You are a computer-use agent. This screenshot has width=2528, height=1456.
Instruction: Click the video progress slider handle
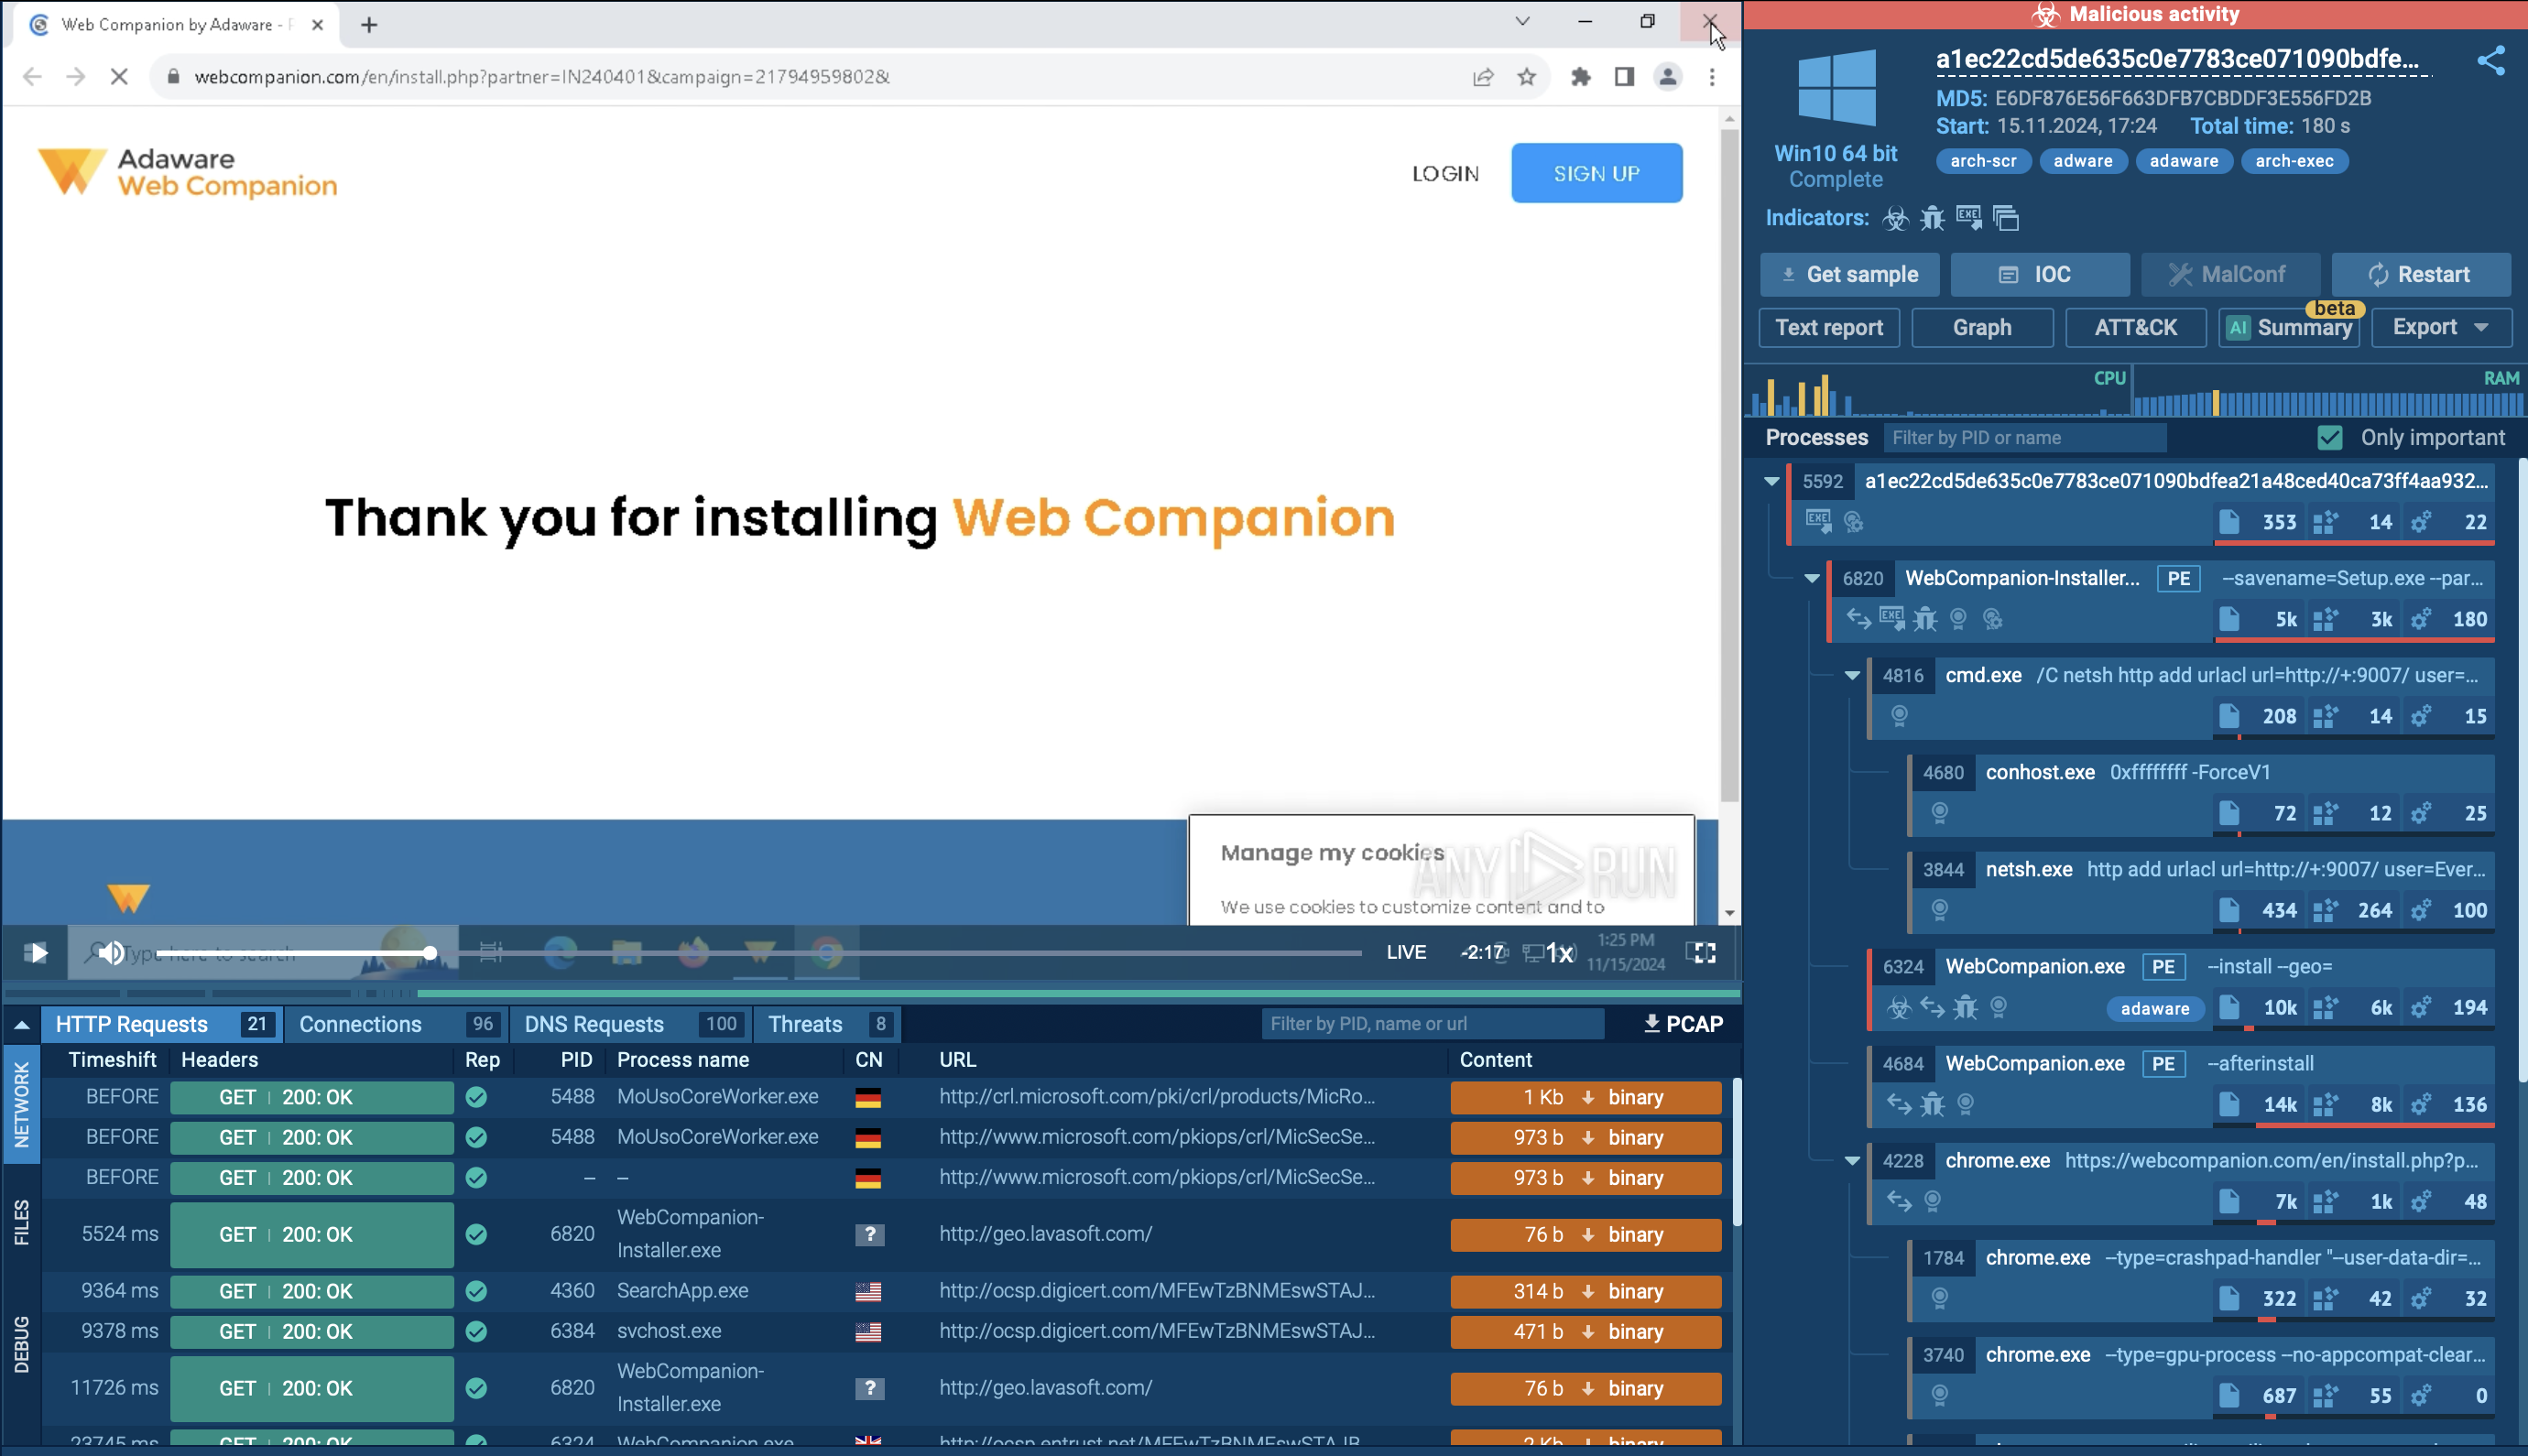pos(430,953)
